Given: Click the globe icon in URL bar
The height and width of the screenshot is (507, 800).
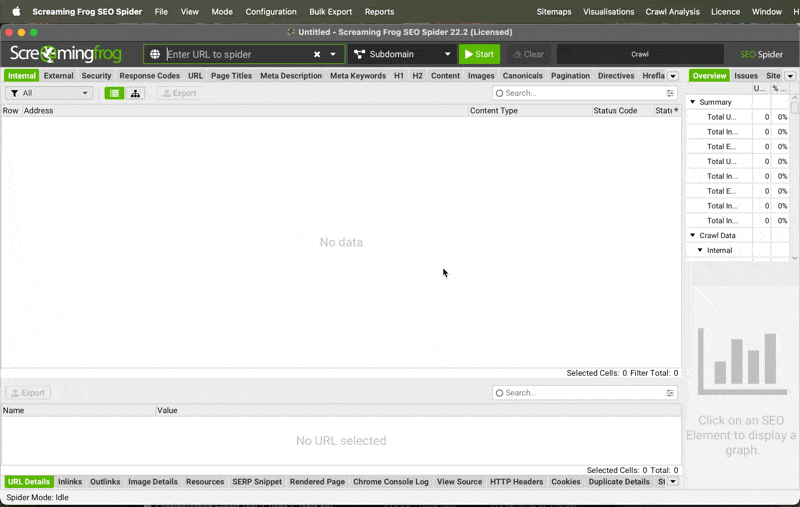Looking at the screenshot, I should tap(155, 55).
